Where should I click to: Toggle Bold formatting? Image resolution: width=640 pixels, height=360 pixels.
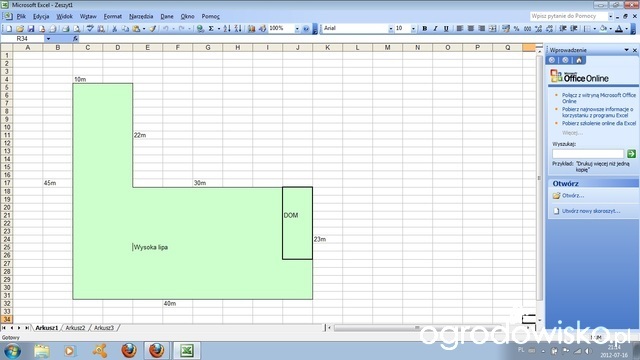coord(424,29)
